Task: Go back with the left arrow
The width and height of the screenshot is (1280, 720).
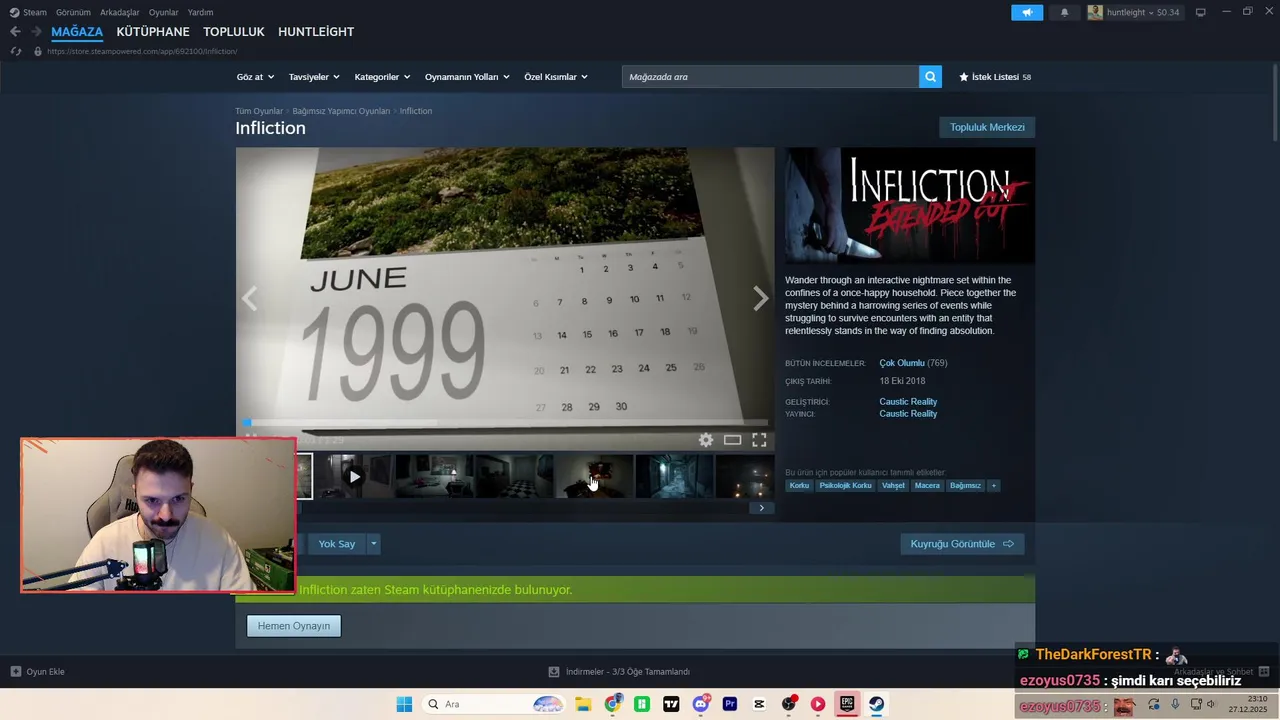Action: 15,32
